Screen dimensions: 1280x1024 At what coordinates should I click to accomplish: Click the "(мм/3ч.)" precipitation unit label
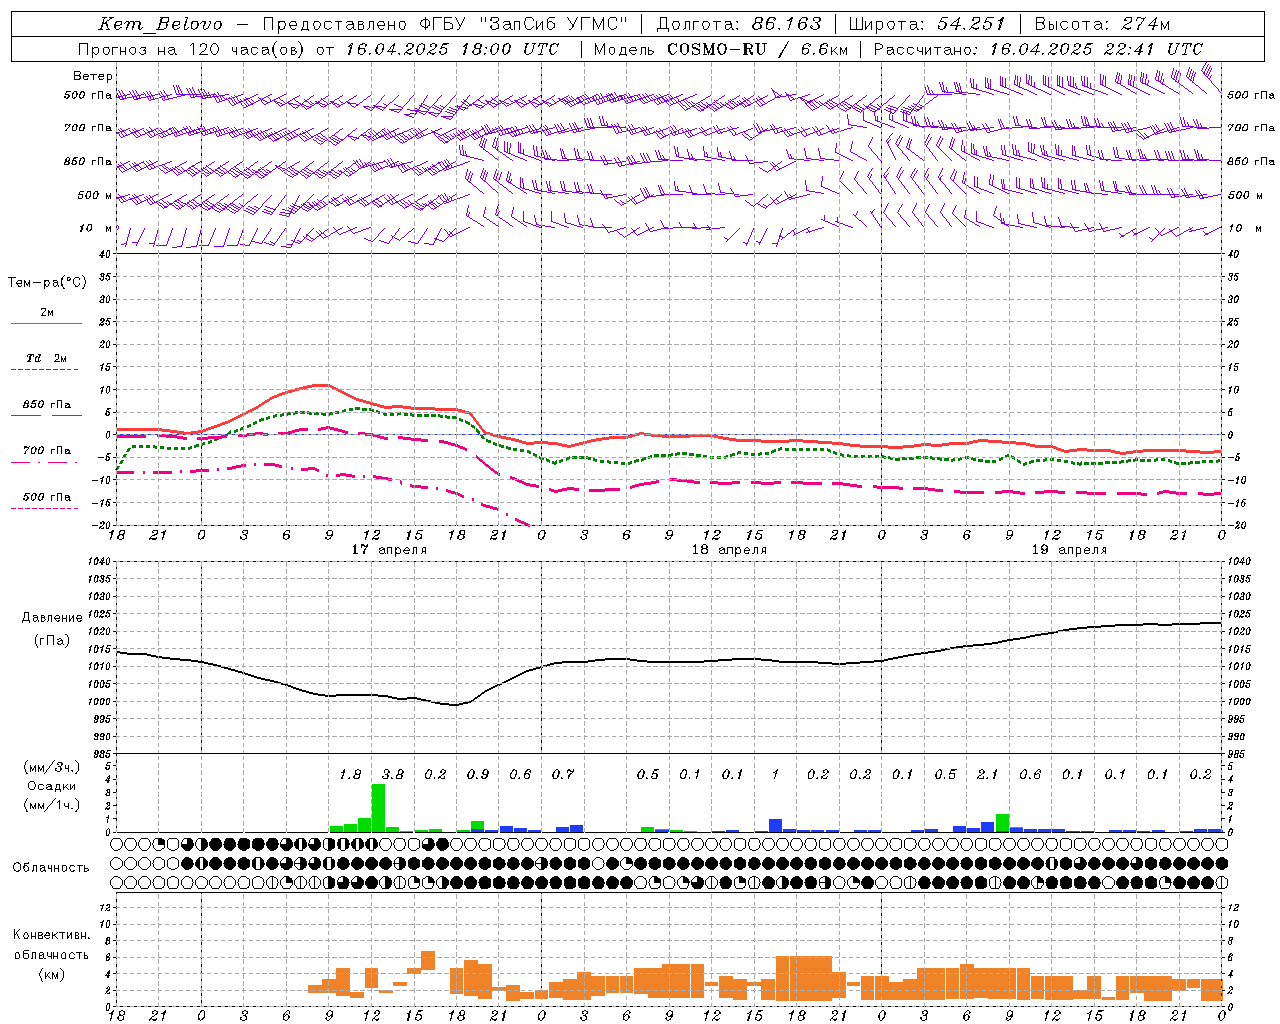(x=54, y=767)
